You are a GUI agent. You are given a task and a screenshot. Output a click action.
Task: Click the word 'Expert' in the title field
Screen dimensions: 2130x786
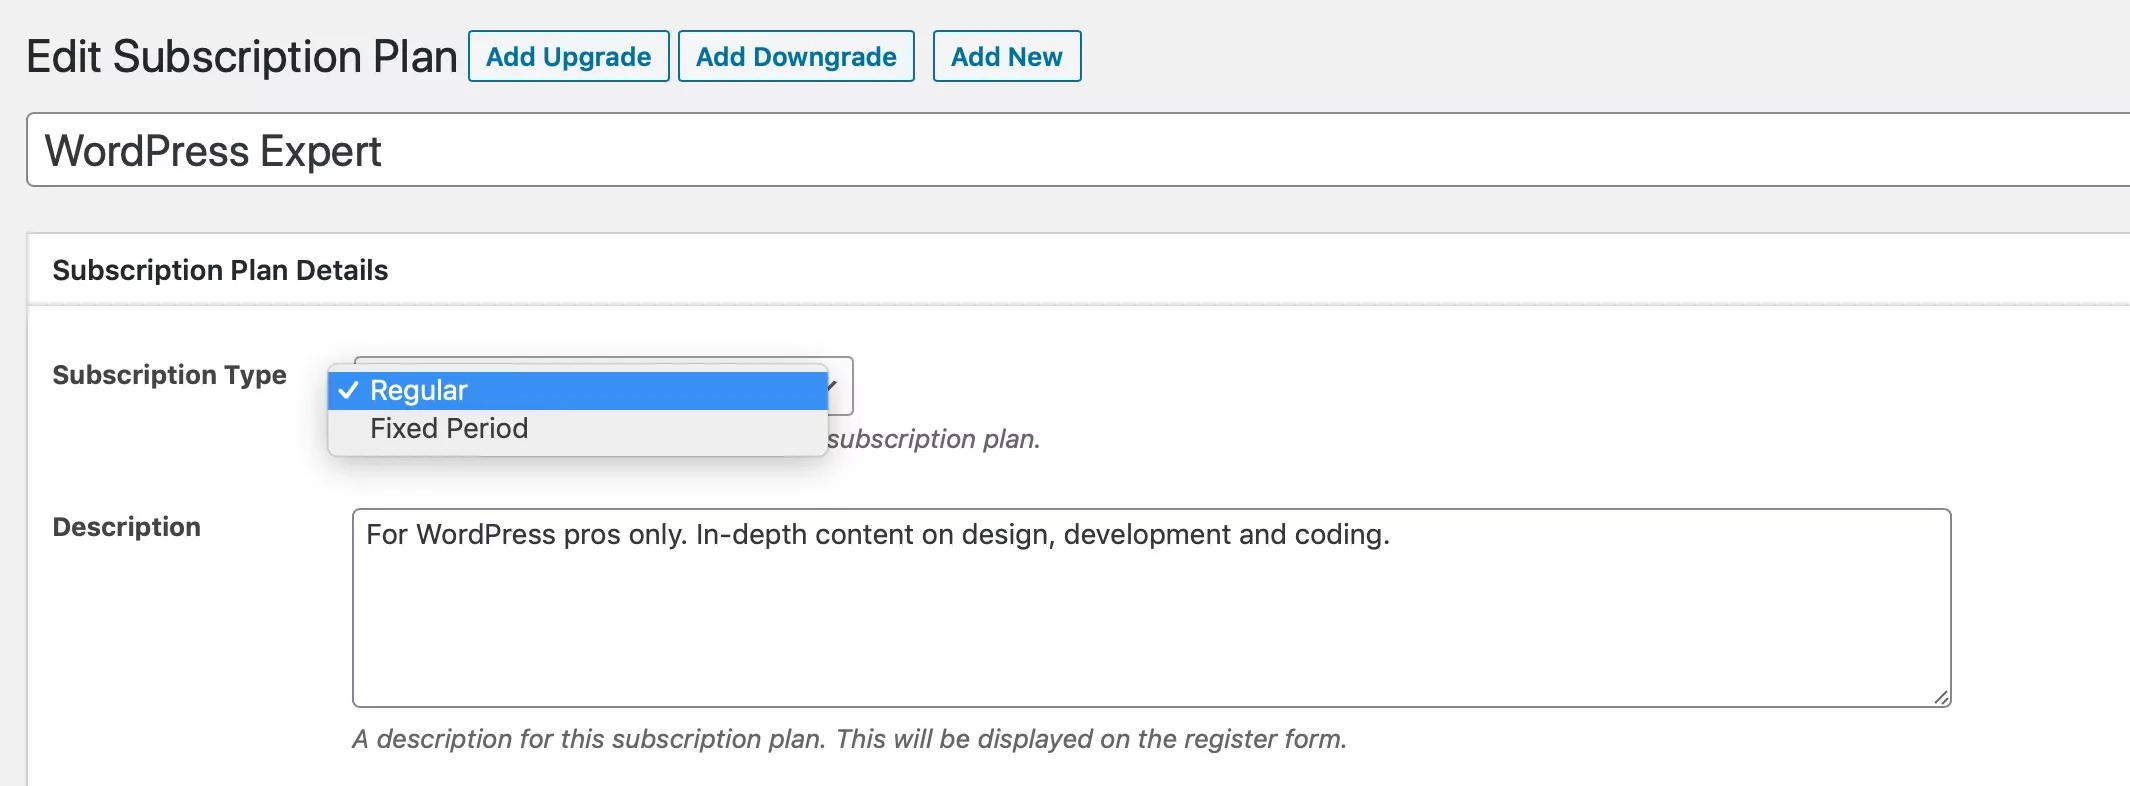[x=320, y=152]
